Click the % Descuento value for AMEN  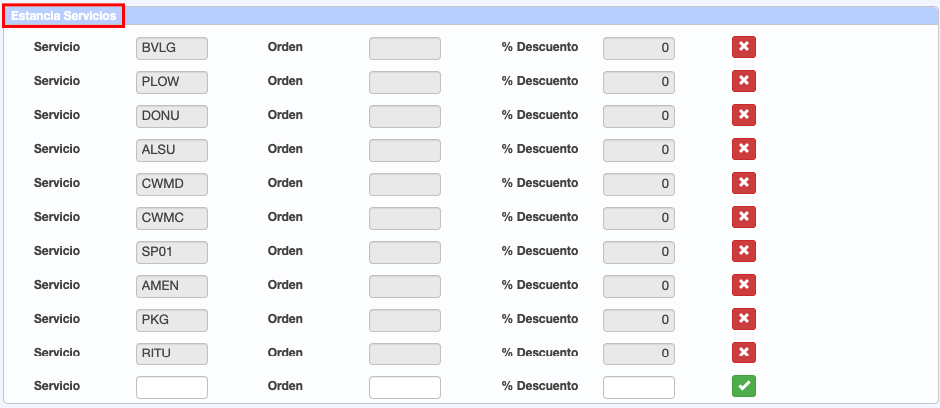(x=638, y=286)
